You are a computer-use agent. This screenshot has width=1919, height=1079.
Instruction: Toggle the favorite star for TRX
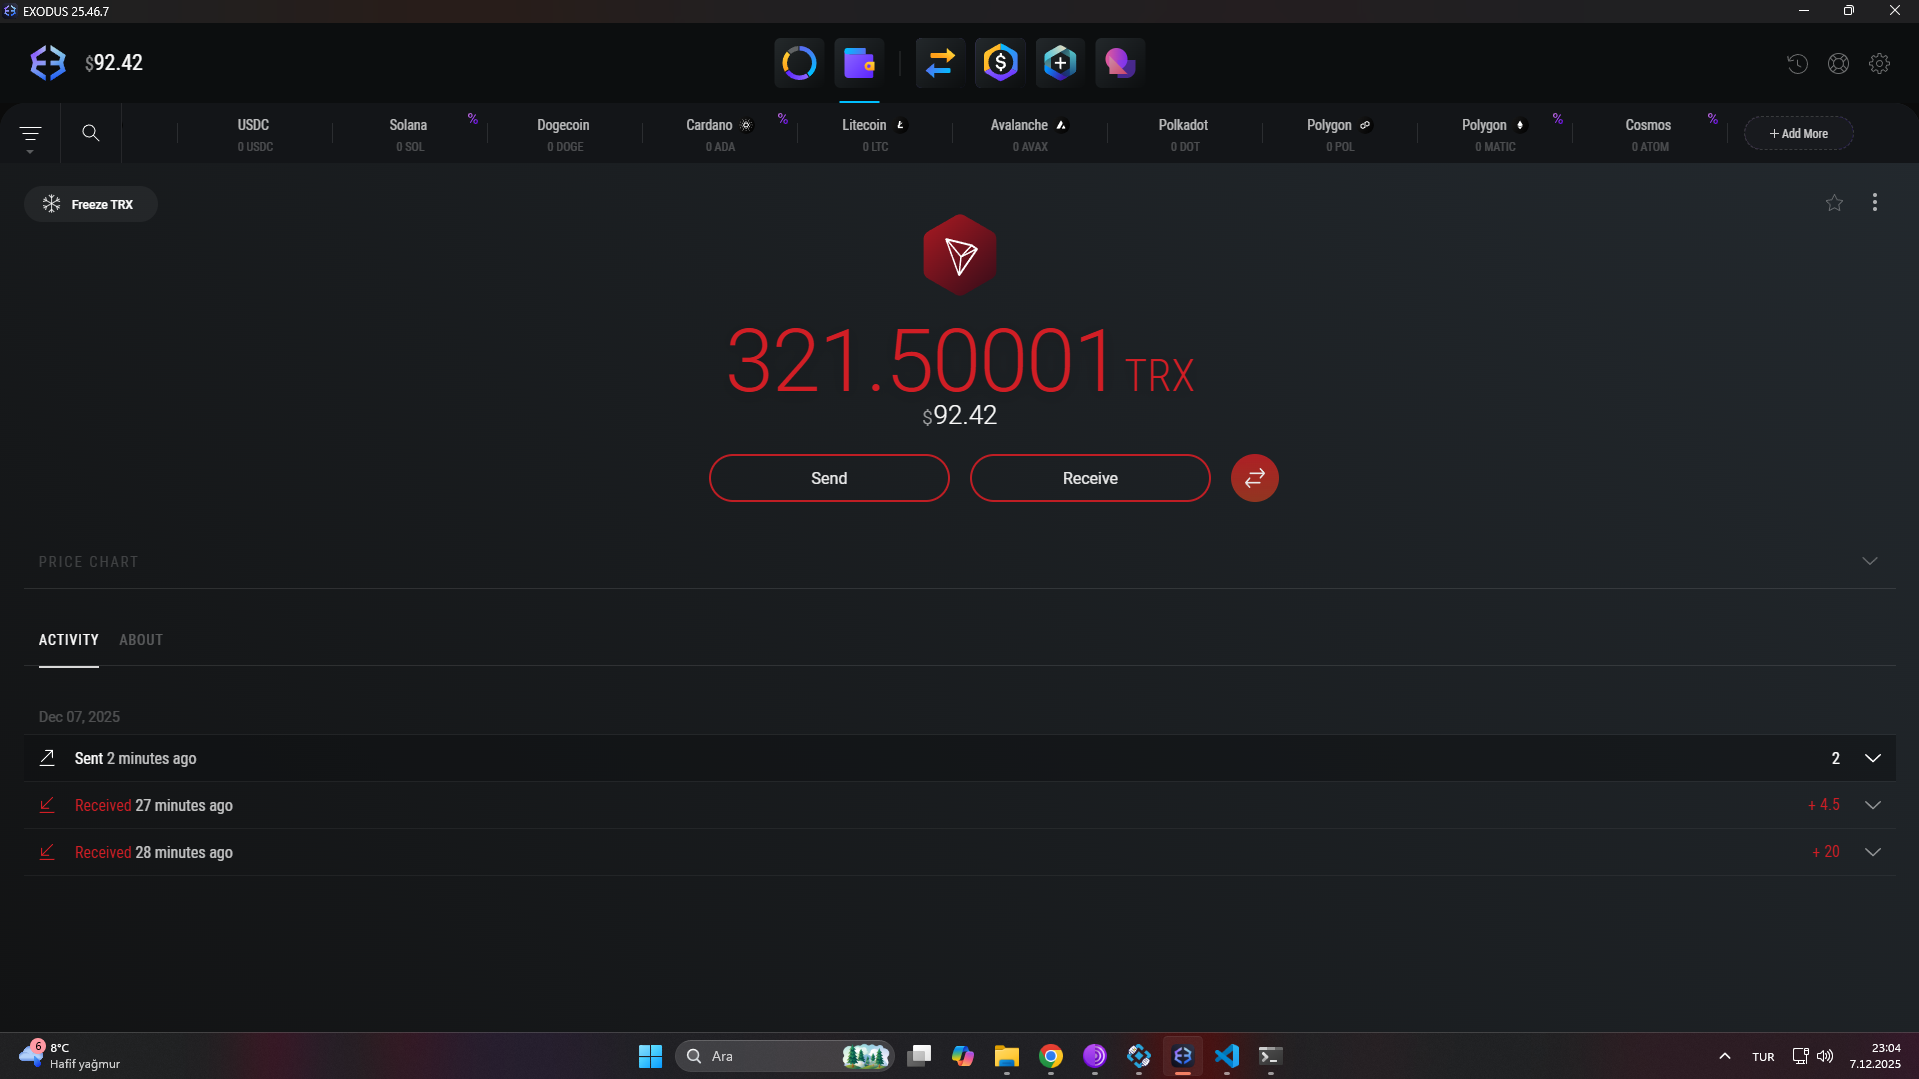point(1834,203)
